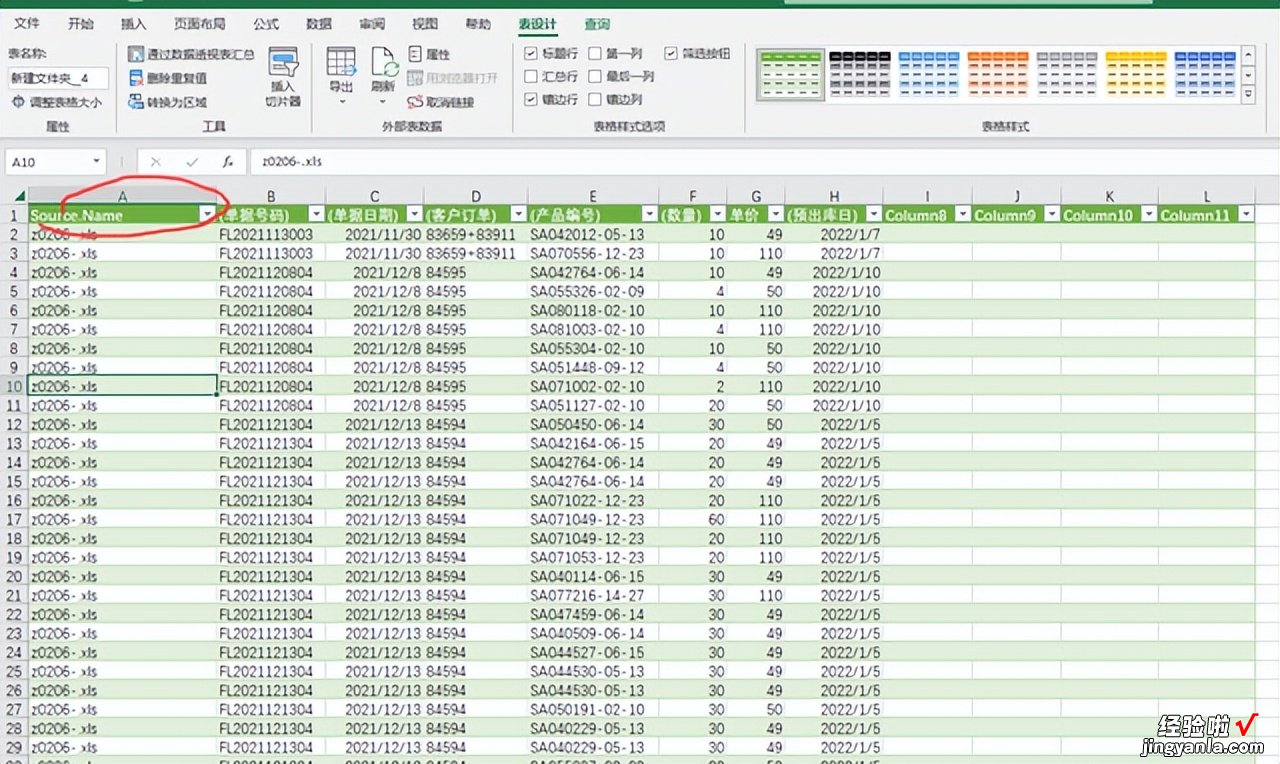The height and width of the screenshot is (764, 1280).
Task: Select the green table style swatch
Action: (x=791, y=74)
